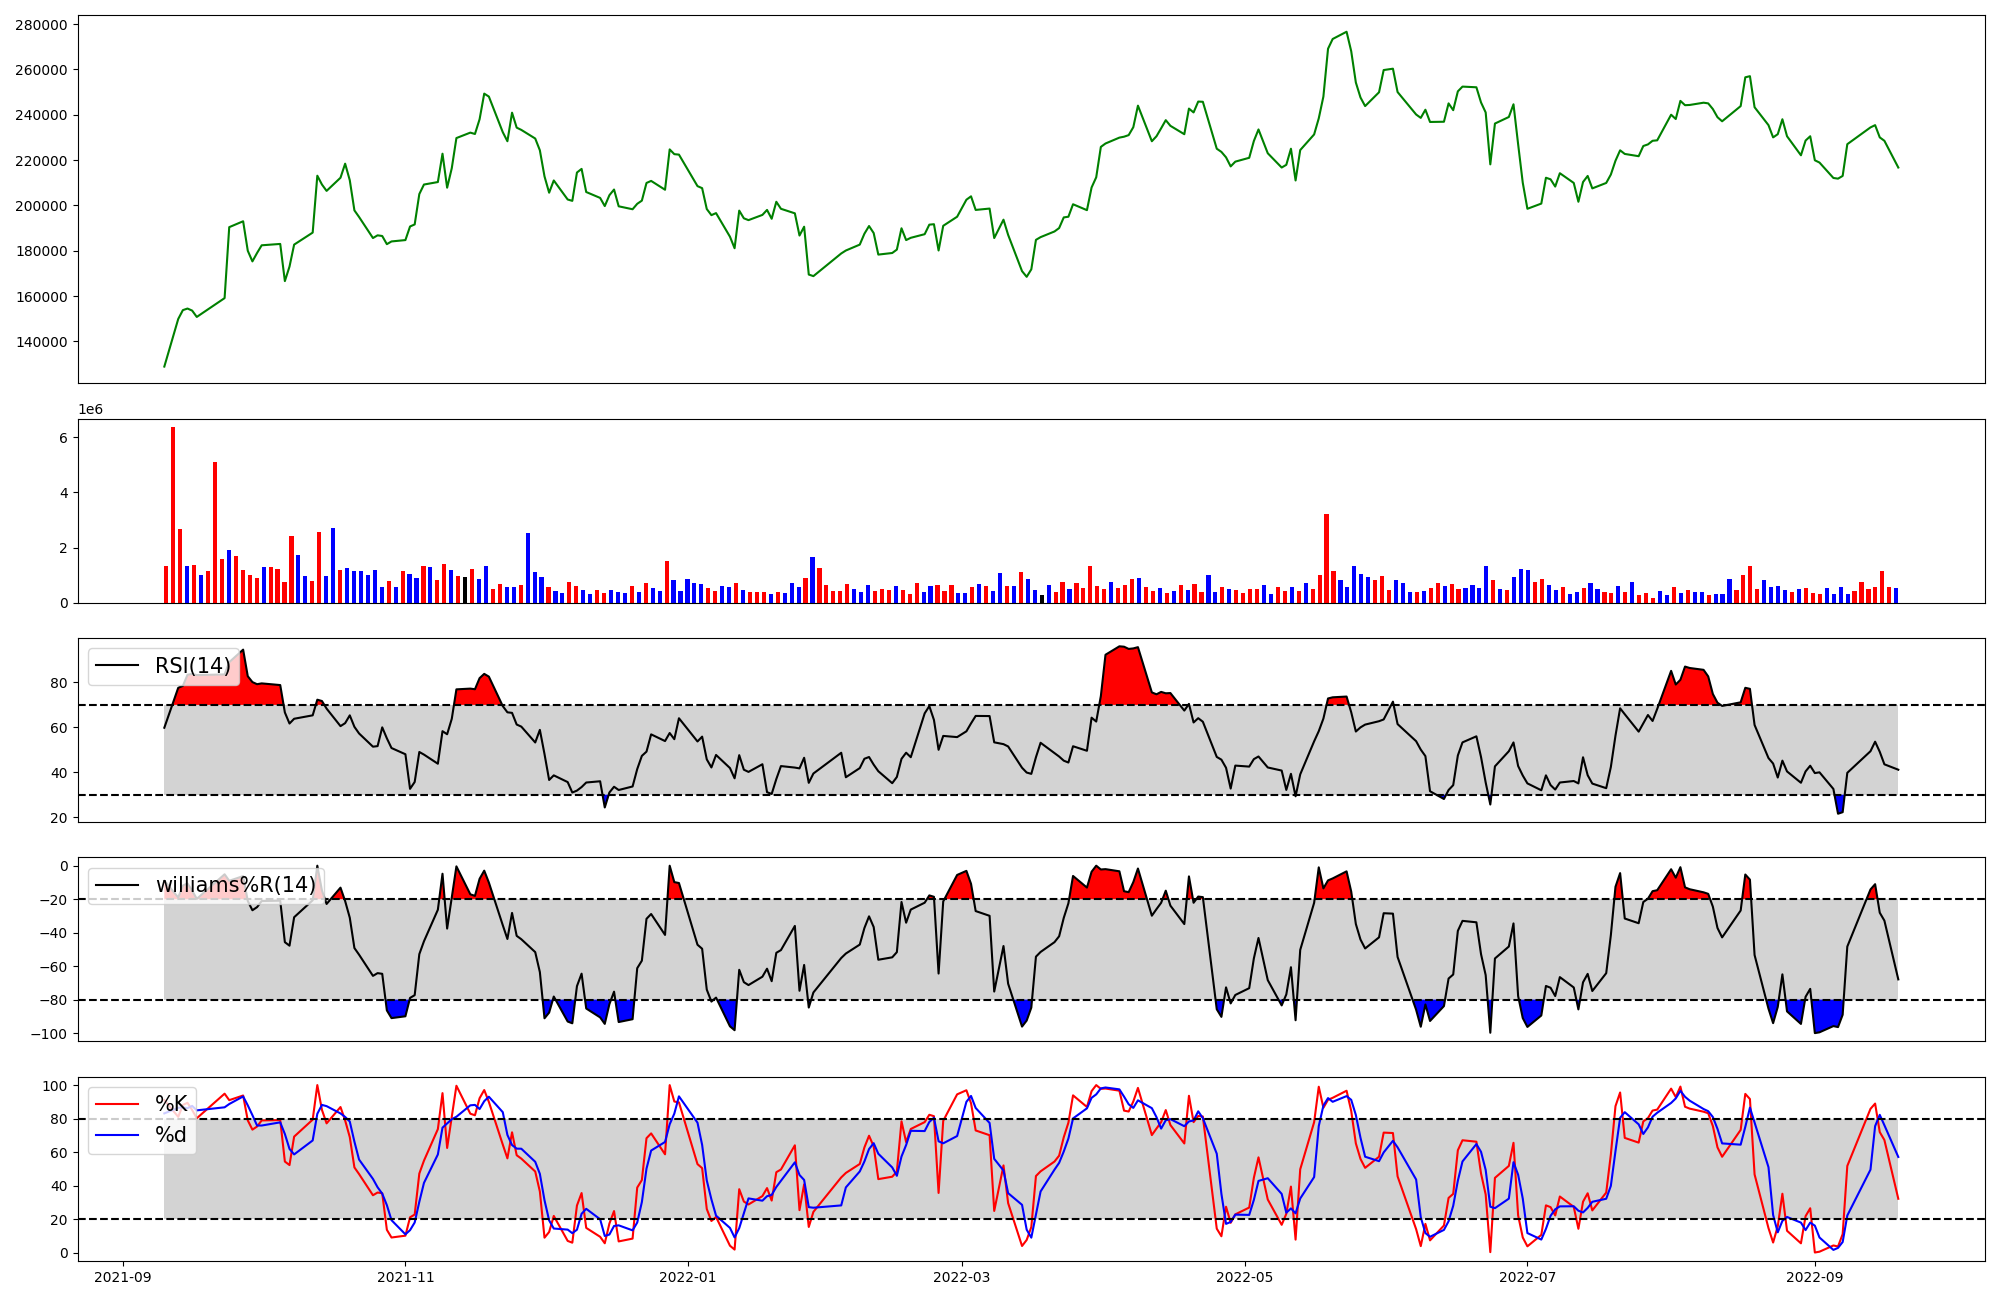Click the %K legend entry
This screenshot has width=2000, height=1300.
click(x=171, y=1104)
